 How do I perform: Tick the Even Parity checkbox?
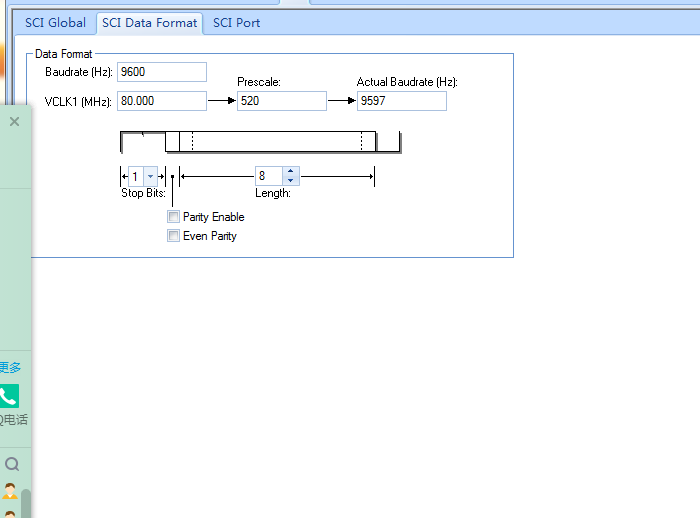[x=173, y=235]
